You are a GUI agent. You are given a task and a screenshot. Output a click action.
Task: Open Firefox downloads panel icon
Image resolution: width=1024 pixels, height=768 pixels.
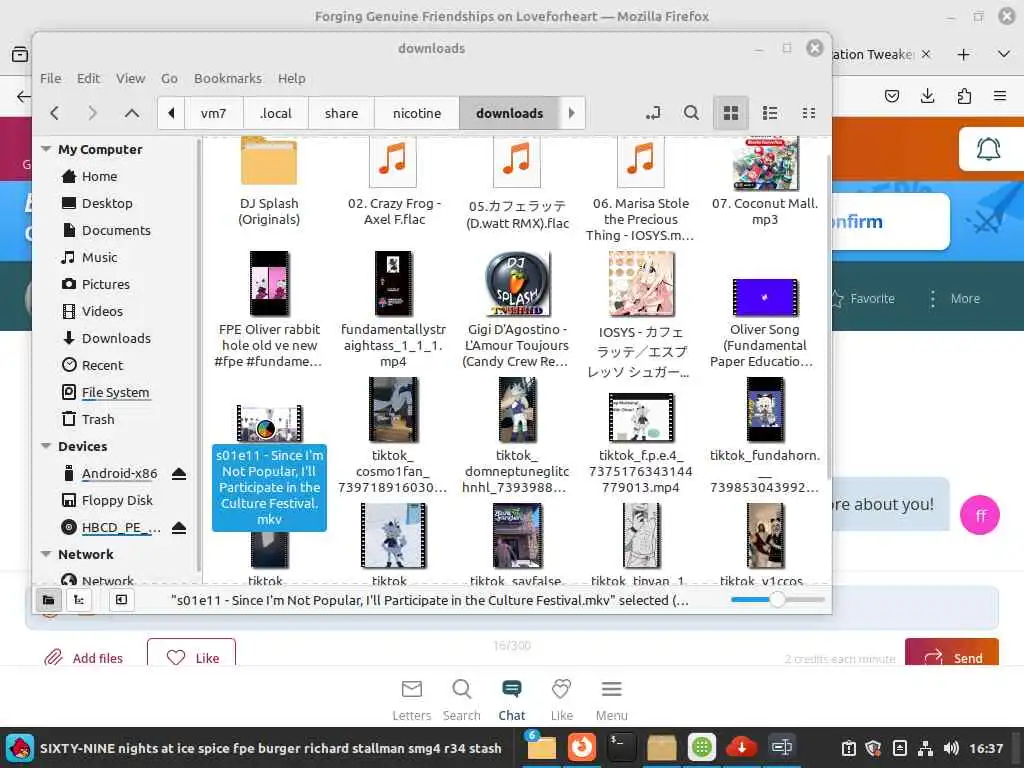pyautogui.click(x=927, y=96)
